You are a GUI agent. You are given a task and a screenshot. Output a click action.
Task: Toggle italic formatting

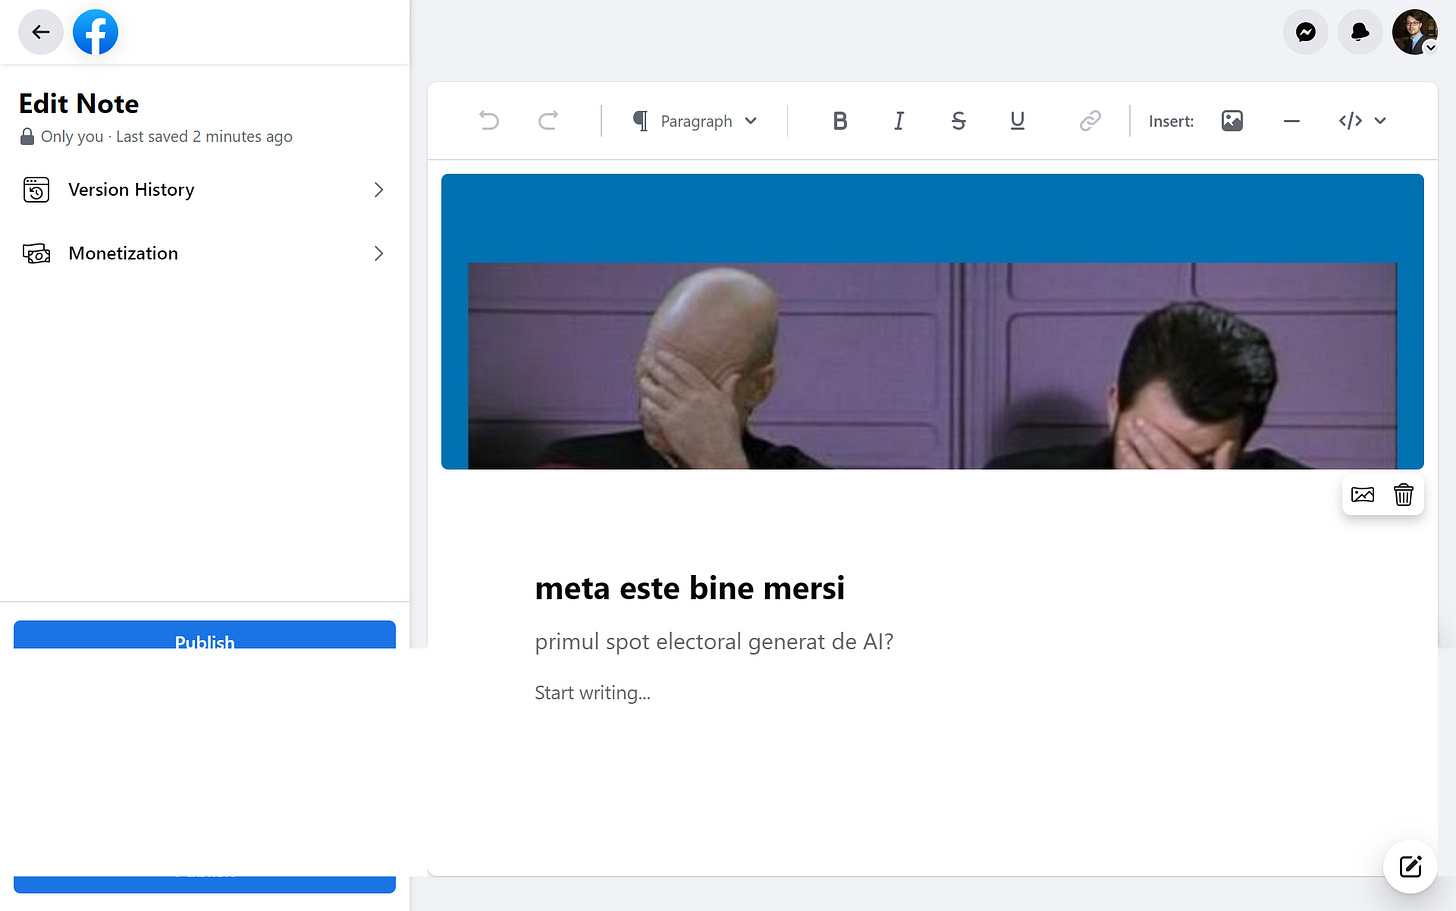(x=899, y=121)
